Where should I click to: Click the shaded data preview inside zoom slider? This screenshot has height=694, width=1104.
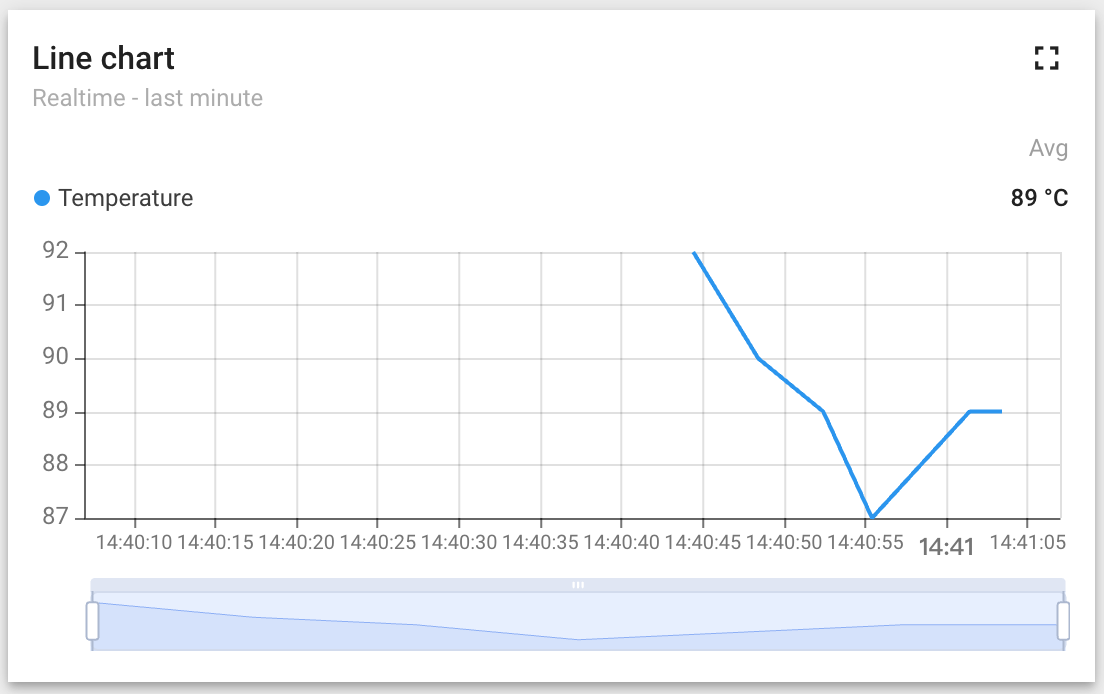point(578,630)
